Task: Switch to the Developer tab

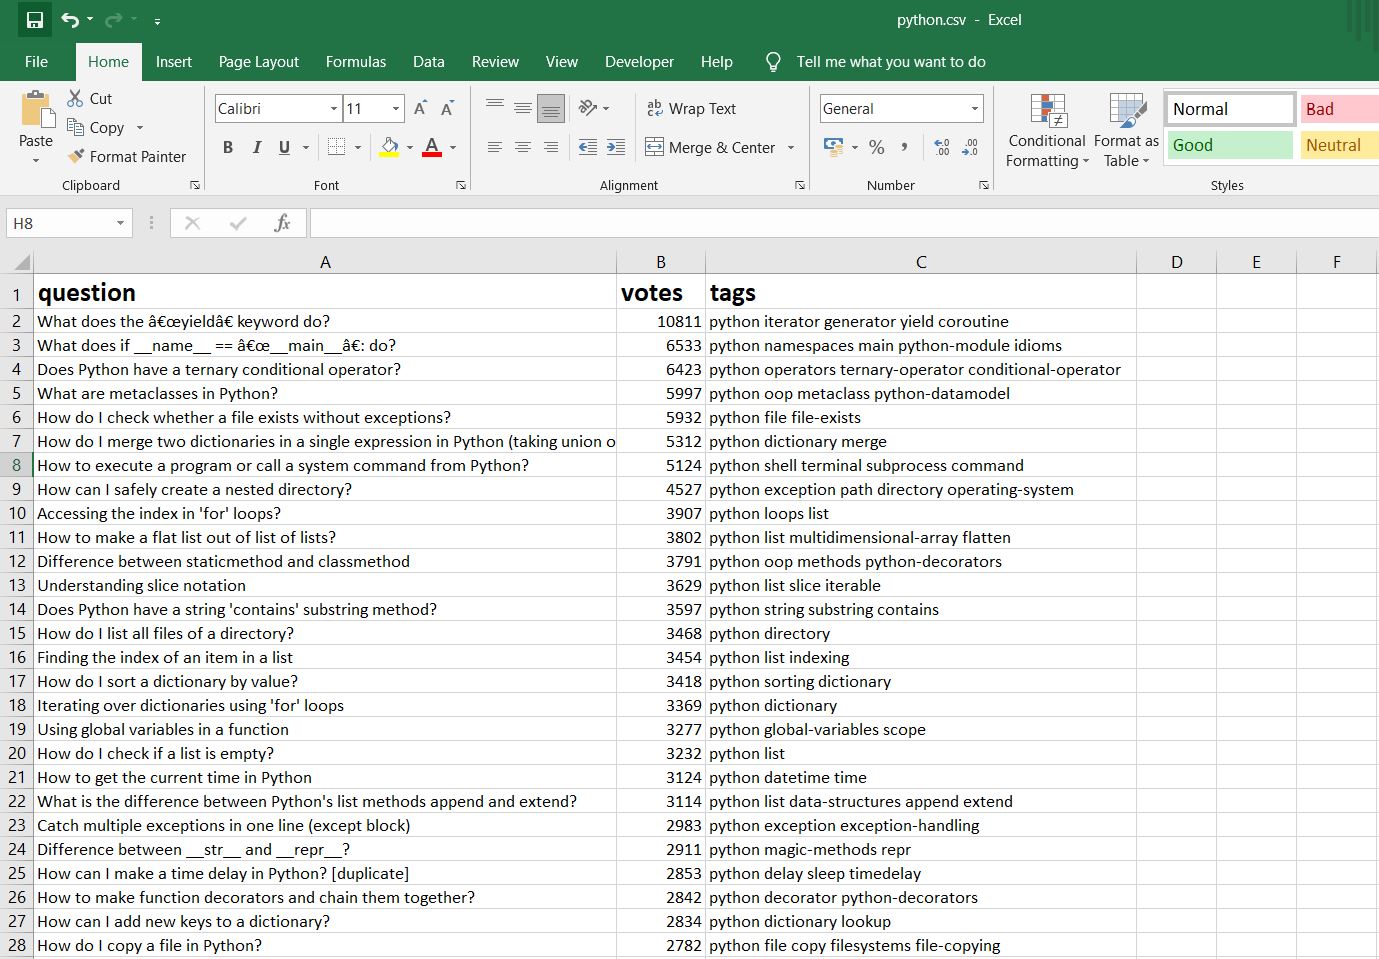Action: [639, 62]
